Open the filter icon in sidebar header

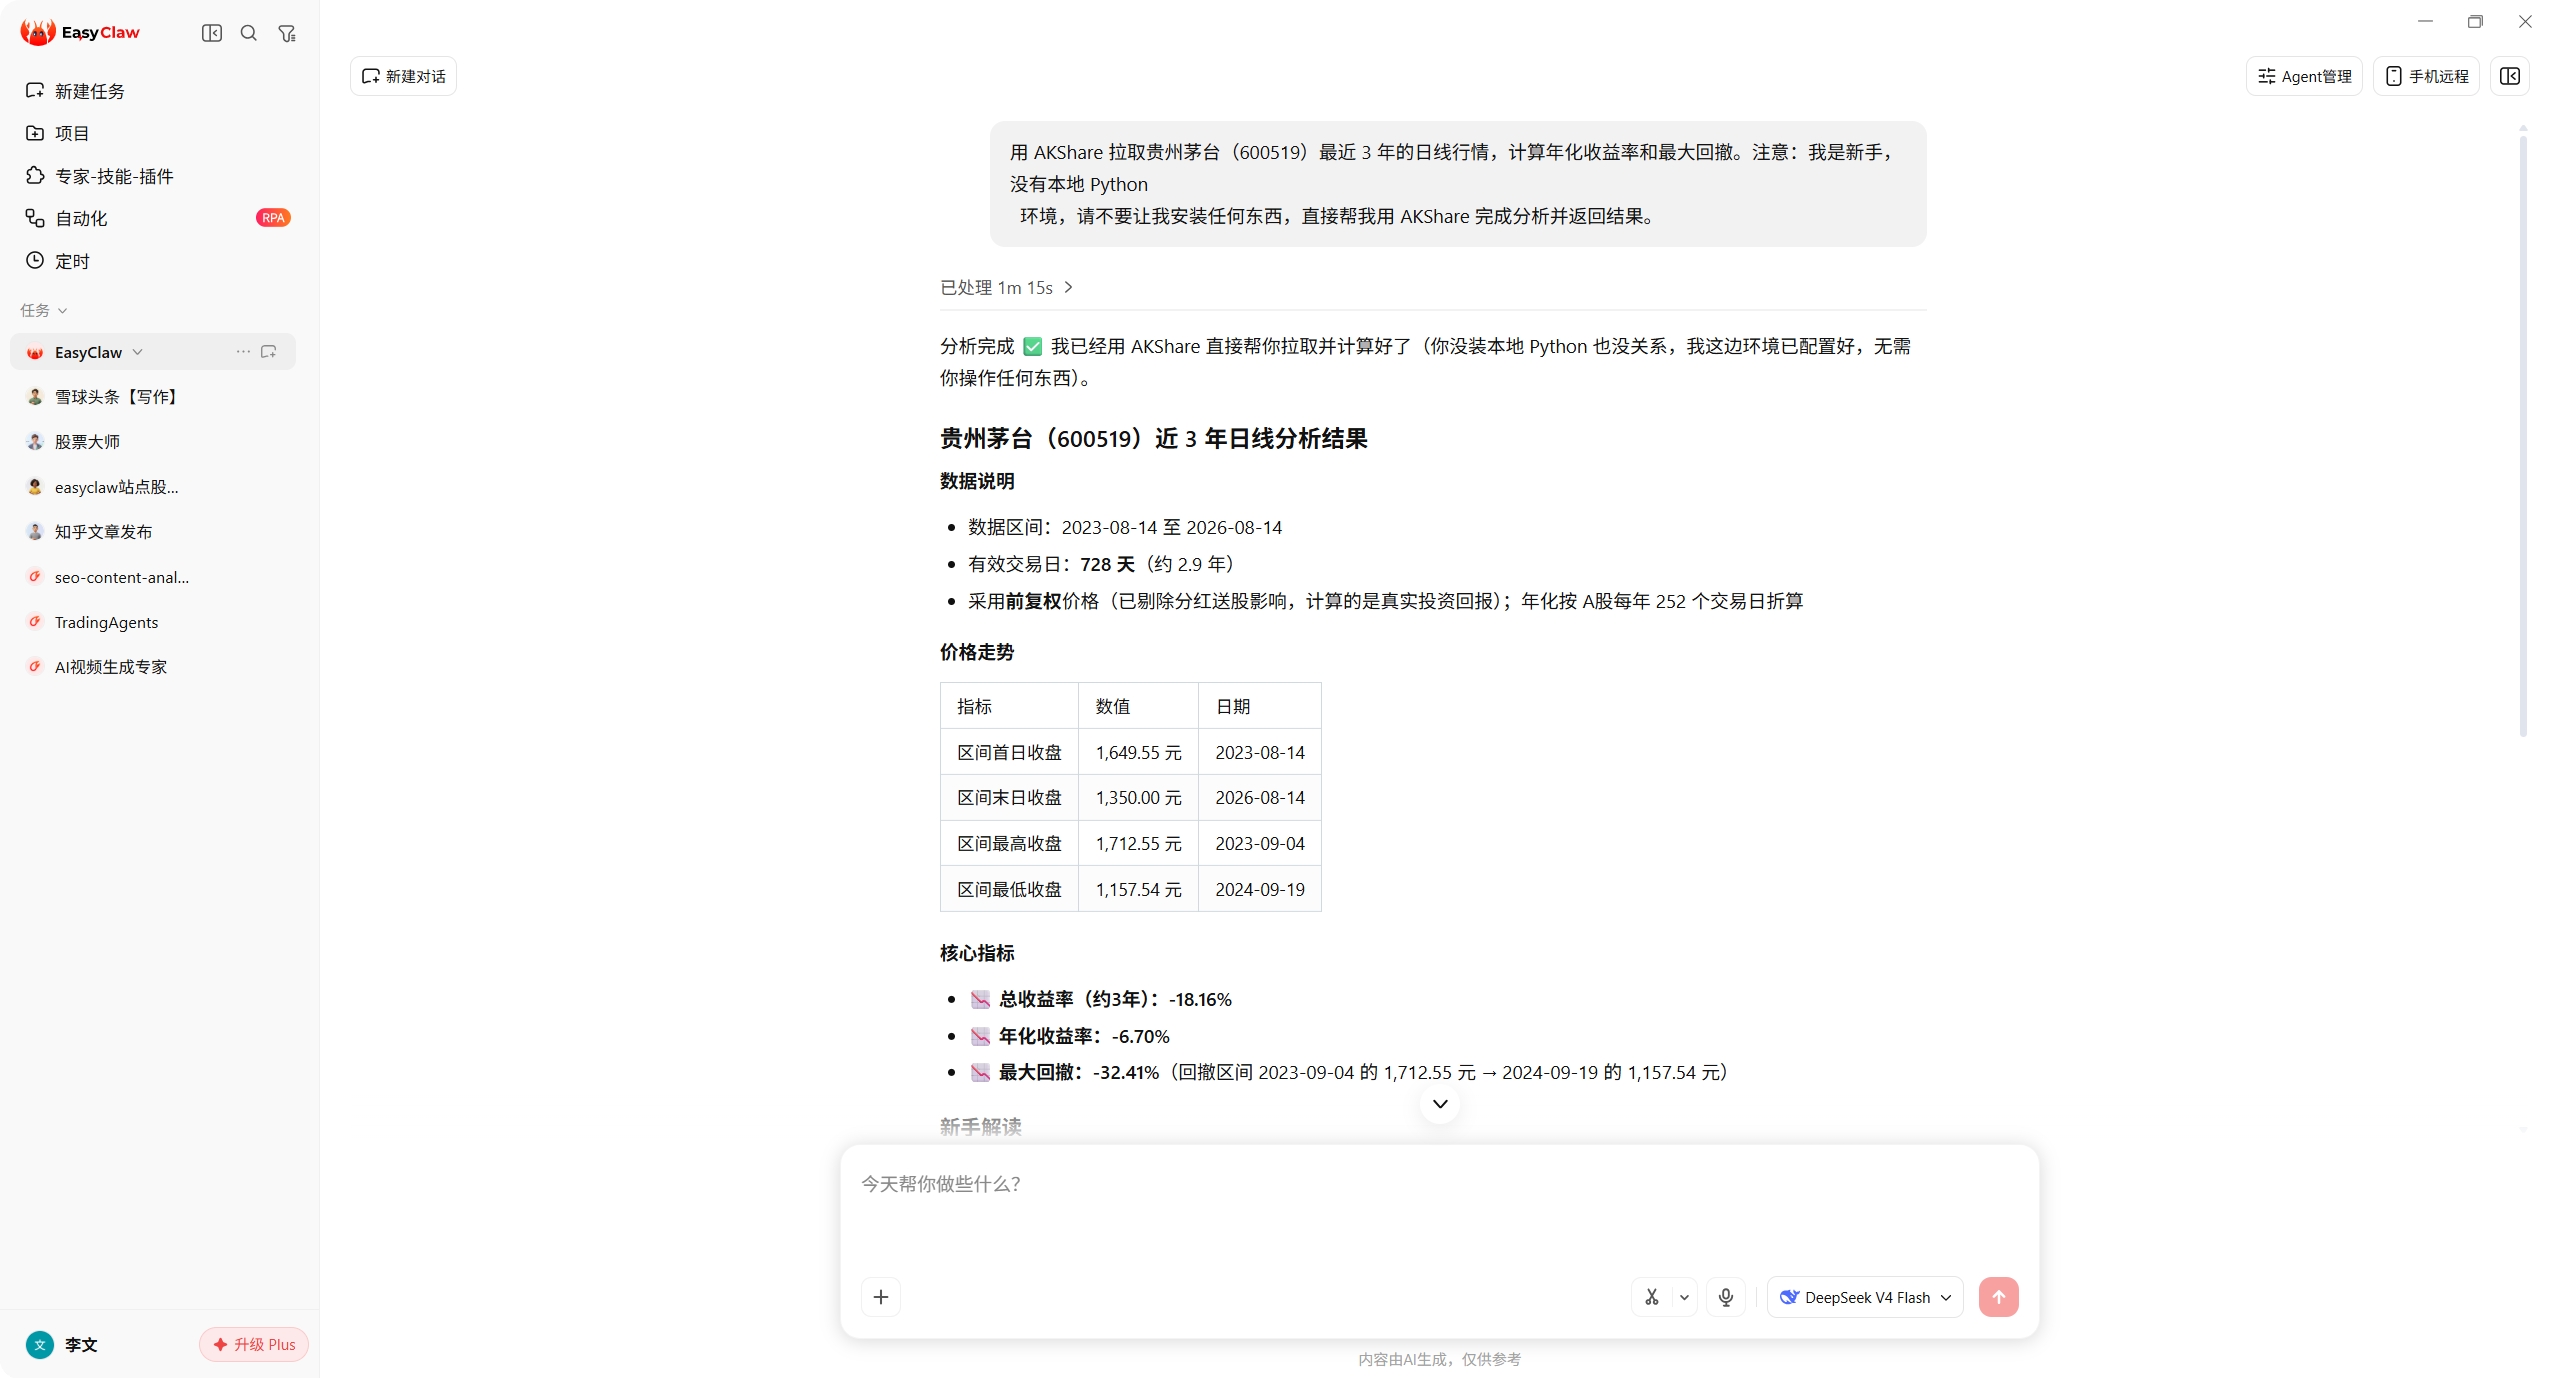(x=287, y=33)
